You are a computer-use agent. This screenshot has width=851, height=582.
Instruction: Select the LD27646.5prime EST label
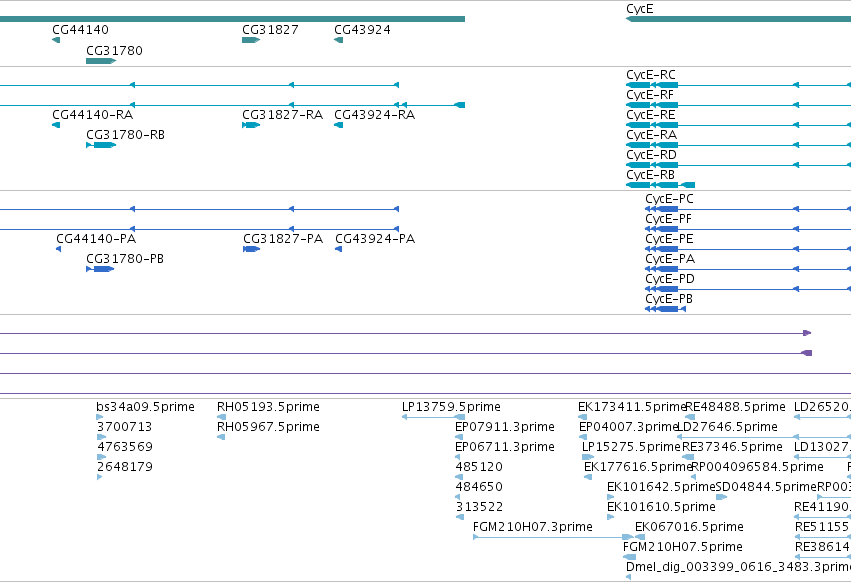pos(728,427)
